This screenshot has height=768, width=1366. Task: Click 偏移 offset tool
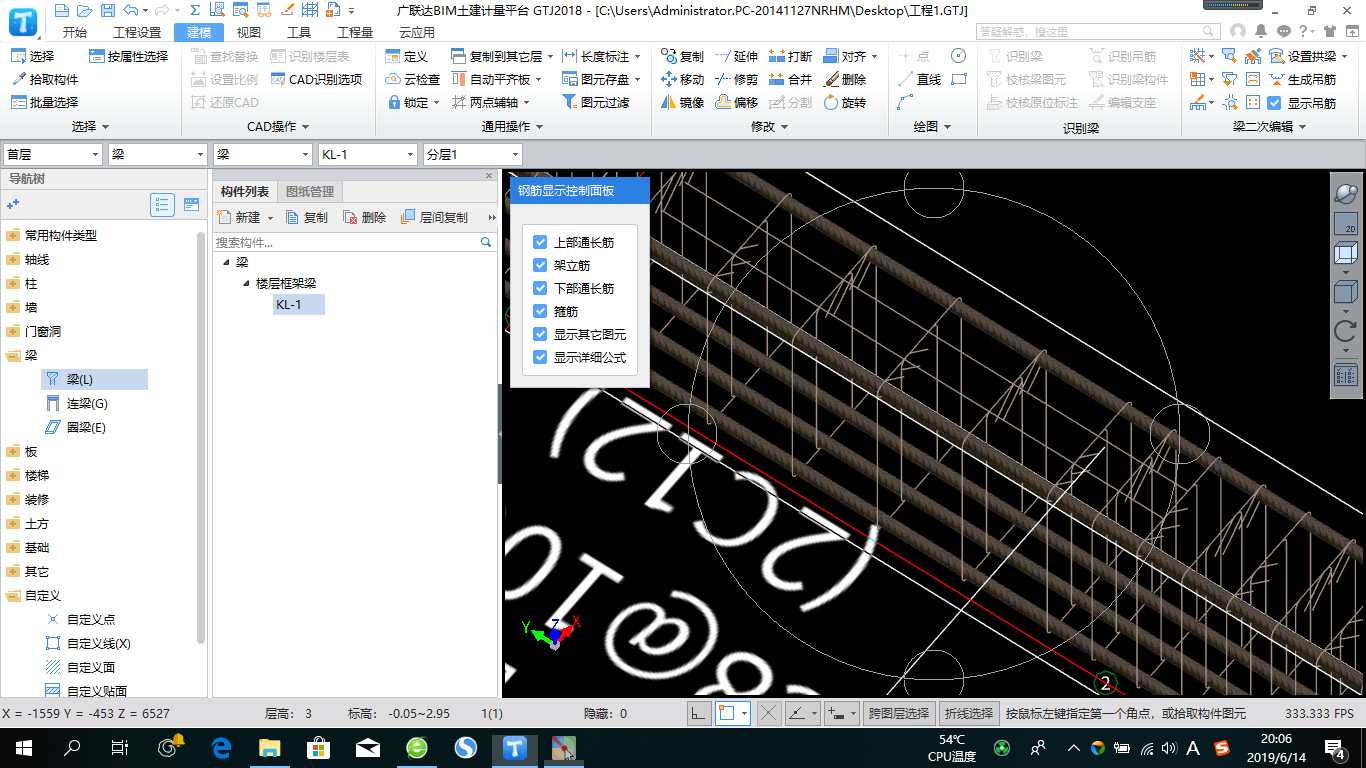click(737, 103)
